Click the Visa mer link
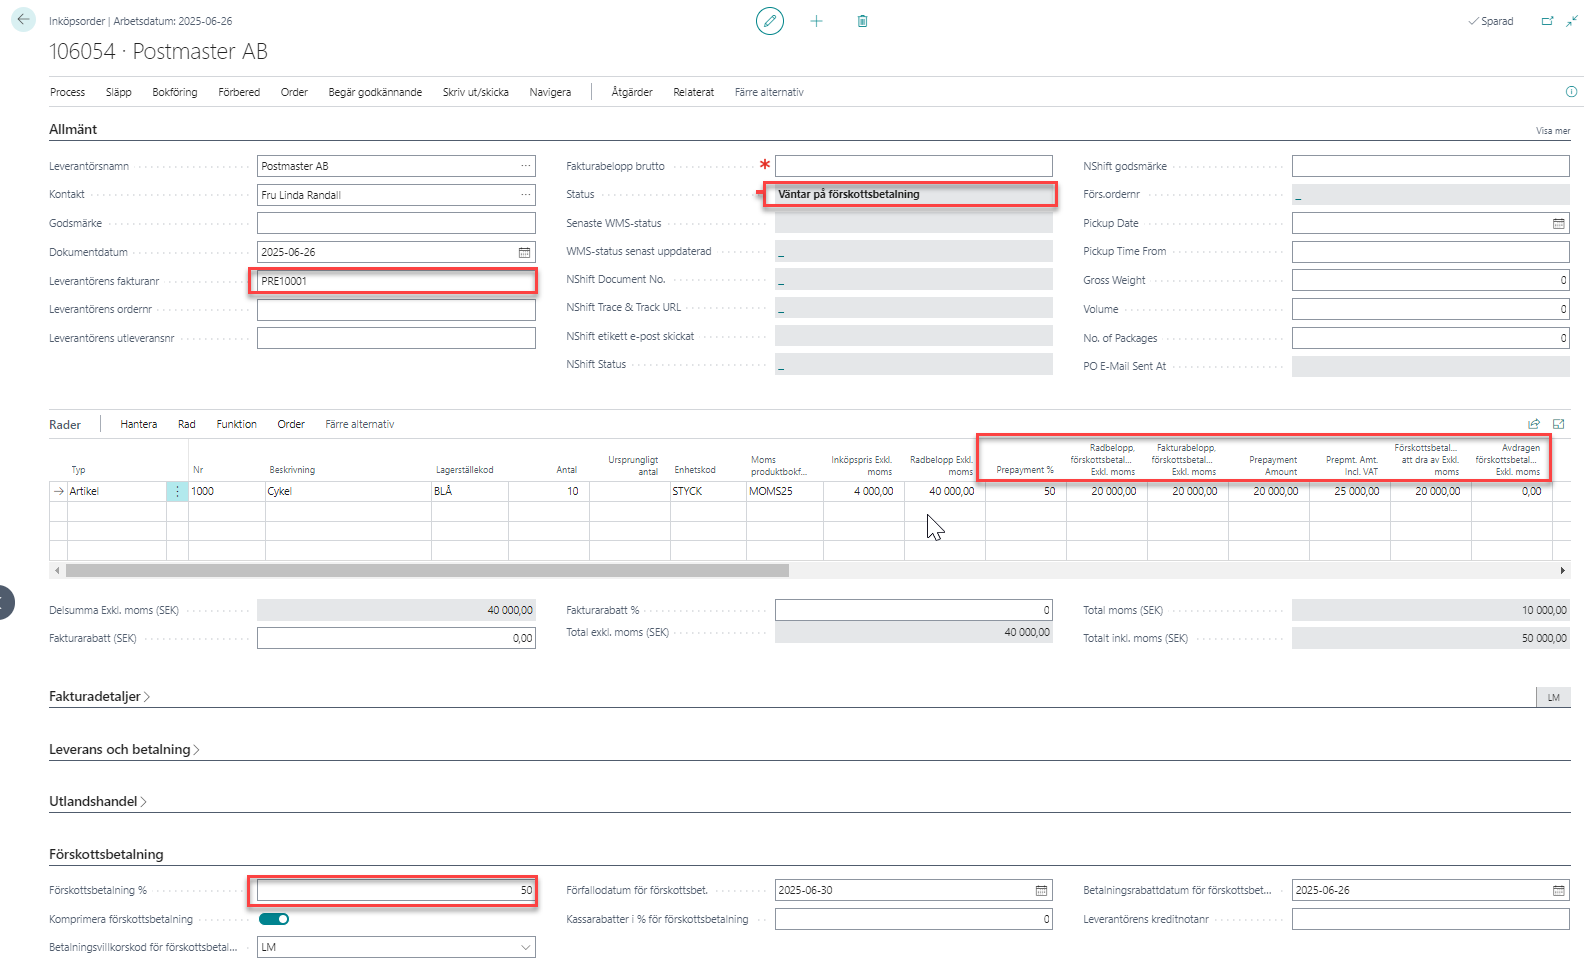Screen dimensions: 1596x976 tap(1552, 131)
